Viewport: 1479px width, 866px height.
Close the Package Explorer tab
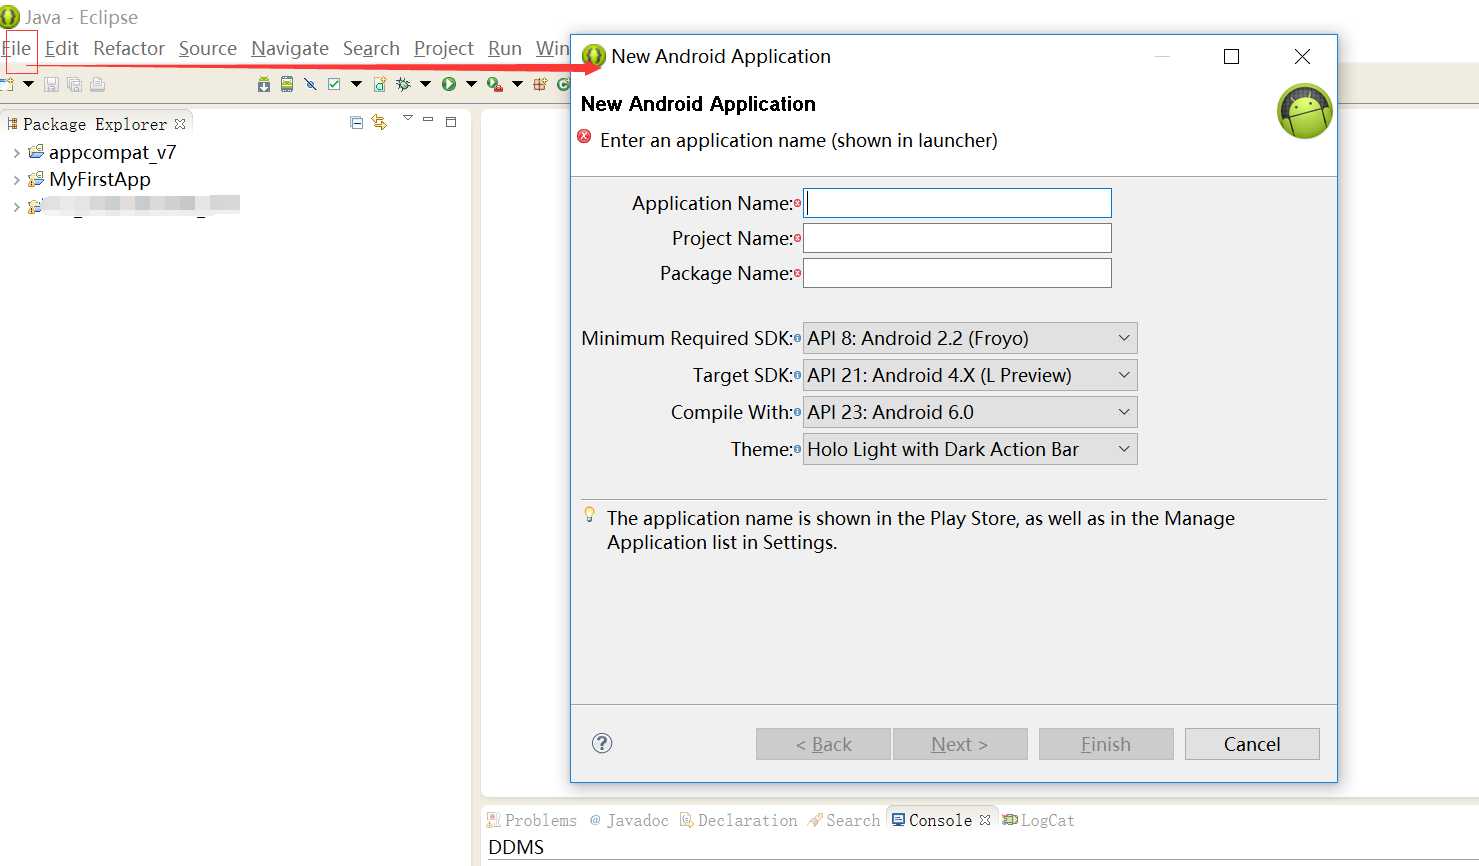point(180,124)
